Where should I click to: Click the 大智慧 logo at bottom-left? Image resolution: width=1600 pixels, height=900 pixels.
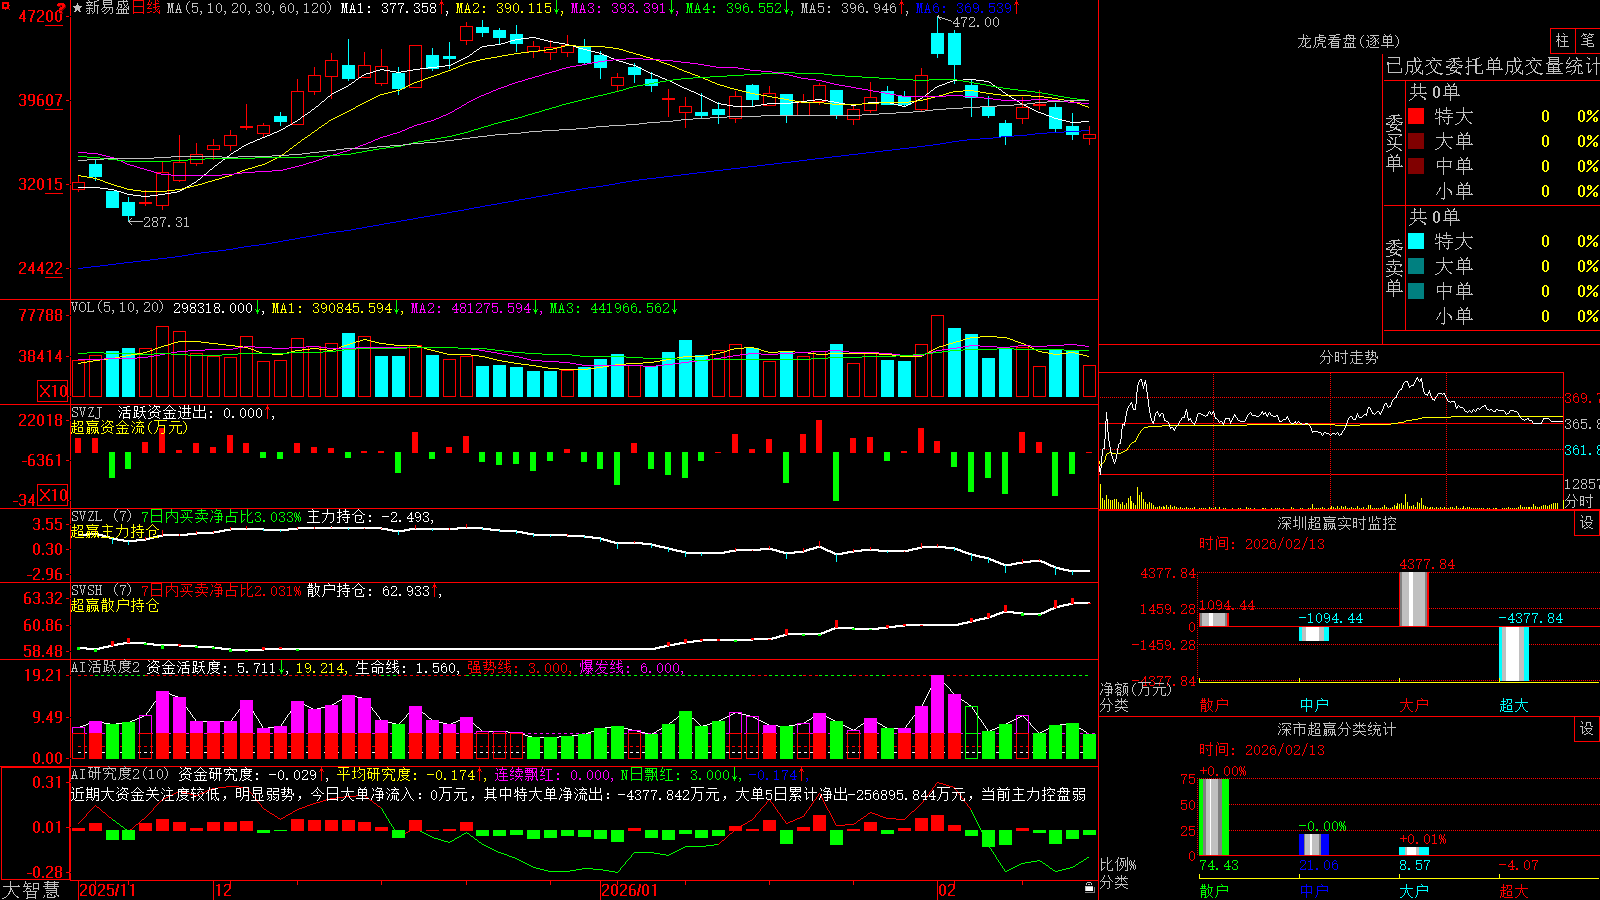point(31,890)
